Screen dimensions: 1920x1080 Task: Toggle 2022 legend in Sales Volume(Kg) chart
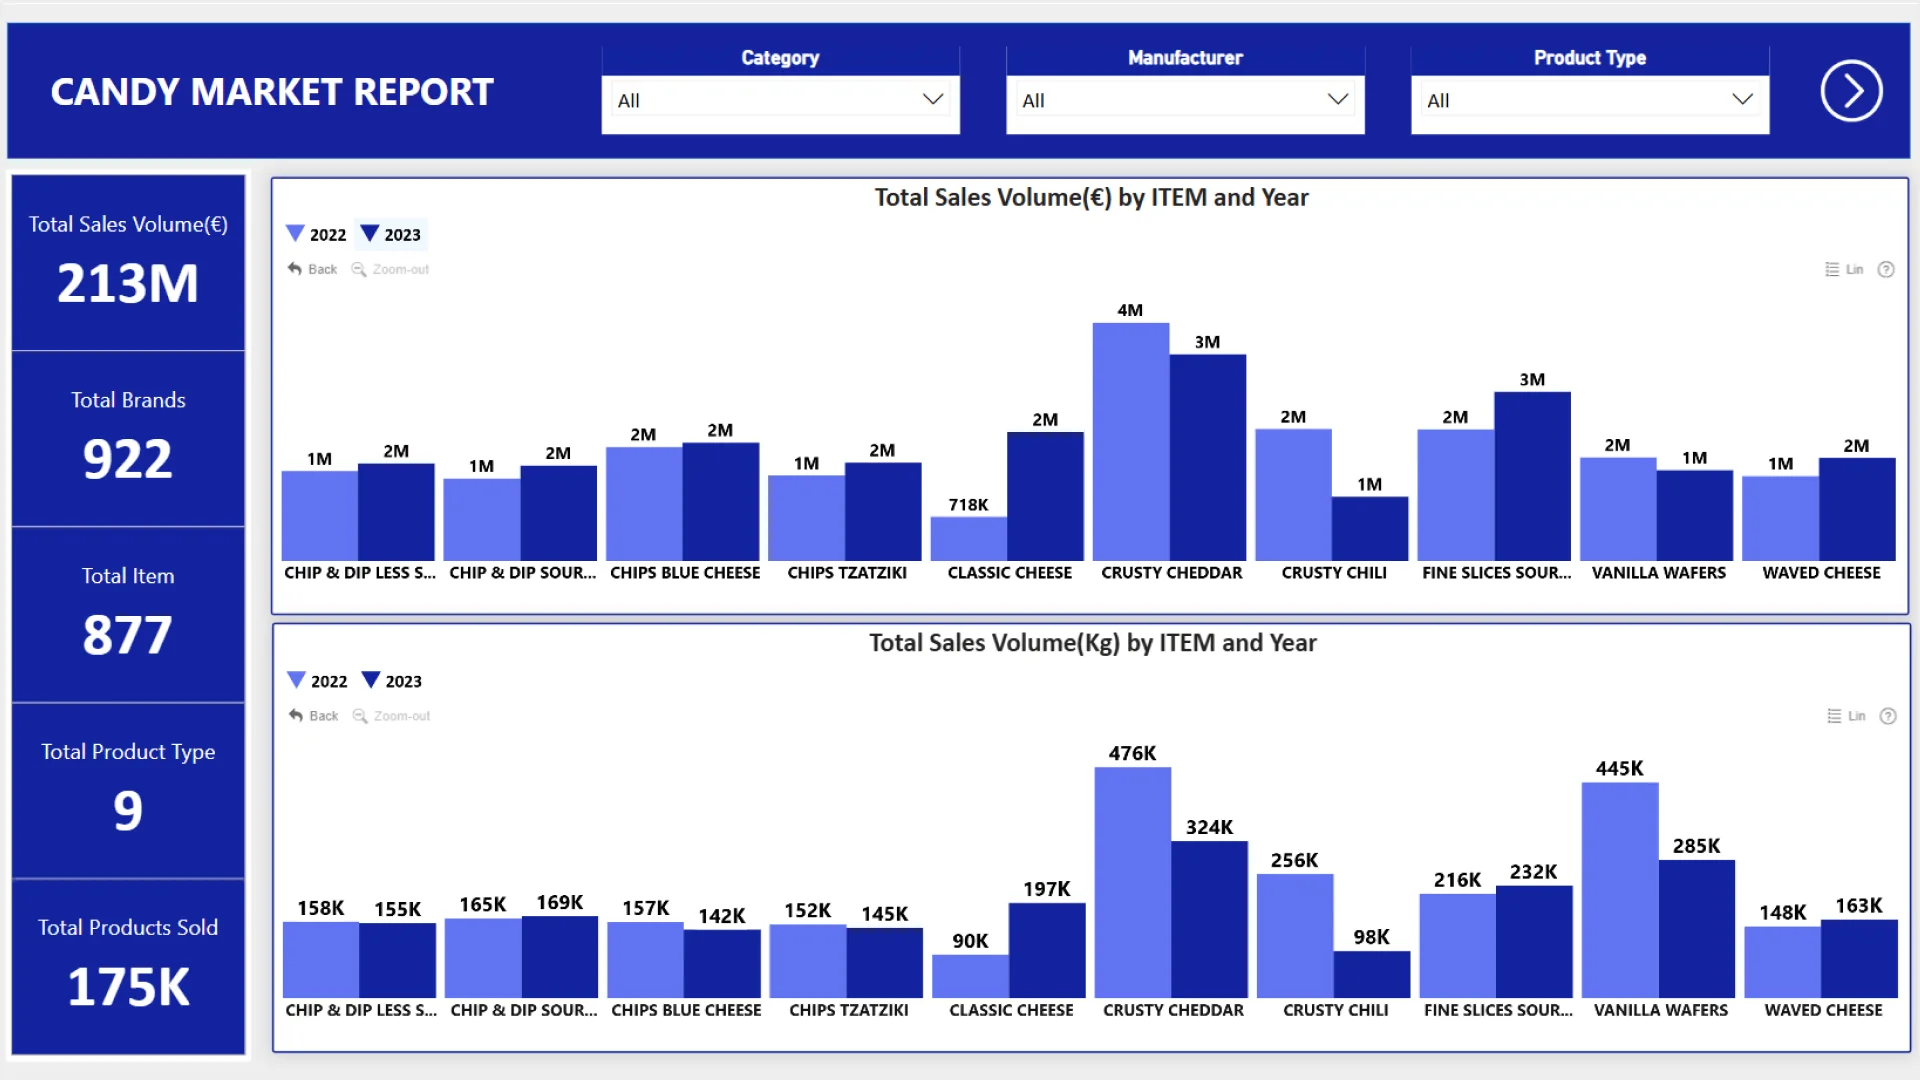[317, 681]
